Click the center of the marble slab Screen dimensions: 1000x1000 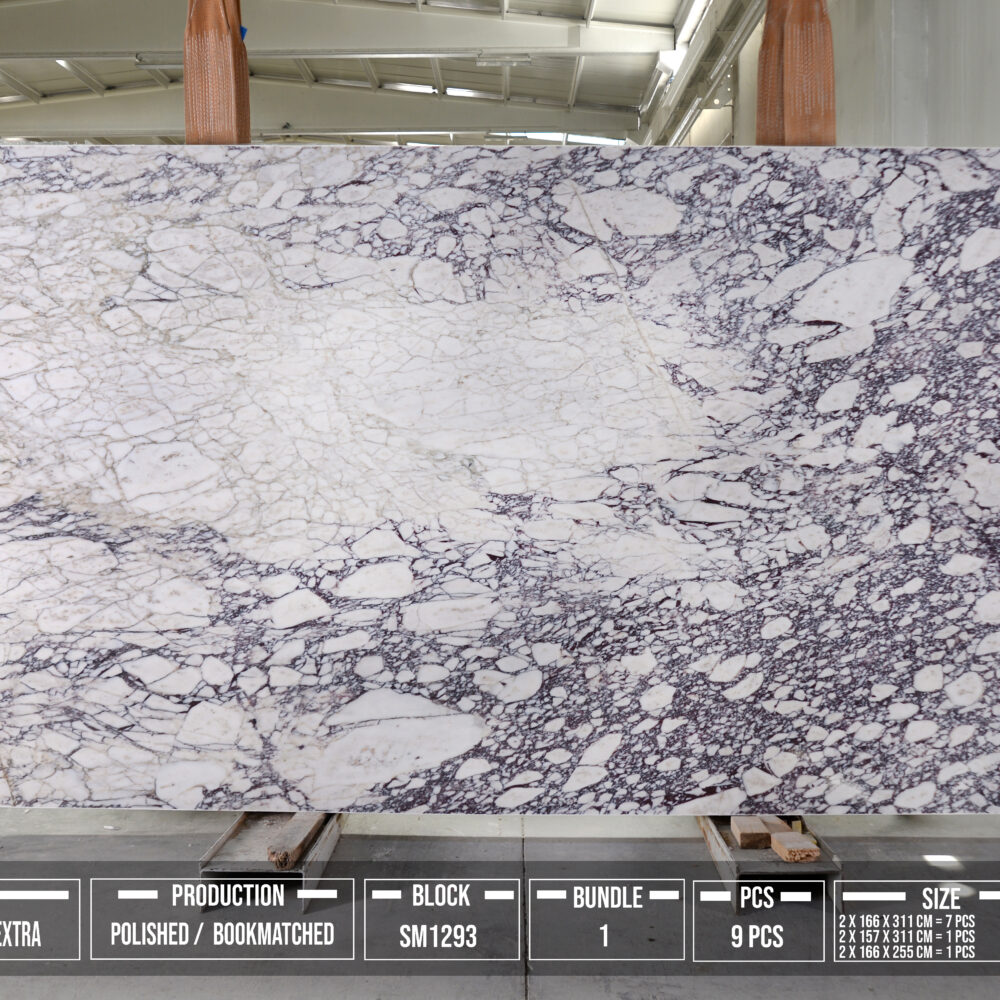tap(500, 478)
